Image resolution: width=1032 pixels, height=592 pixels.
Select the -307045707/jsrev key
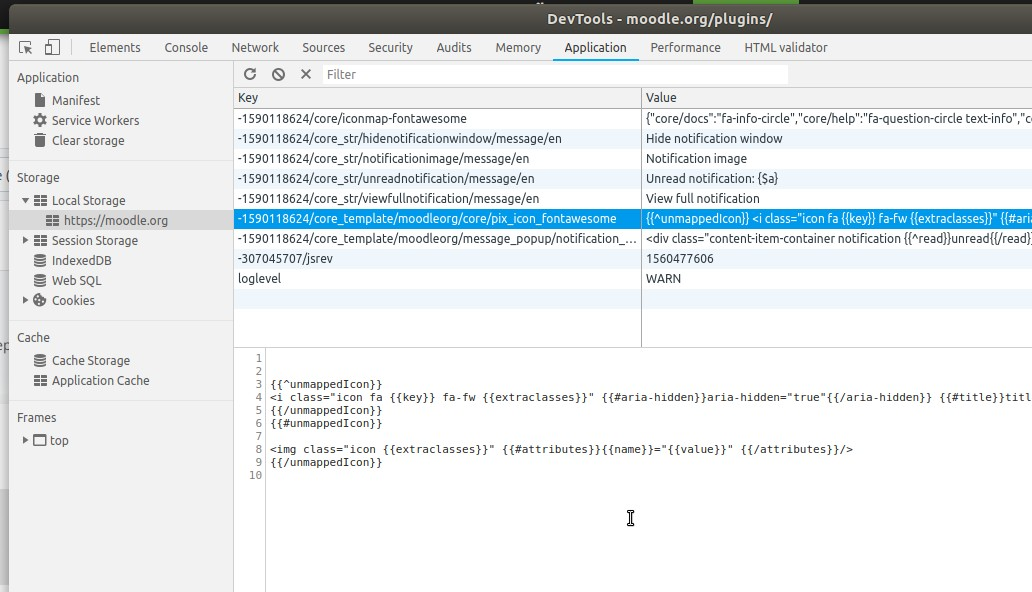[437, 259]
